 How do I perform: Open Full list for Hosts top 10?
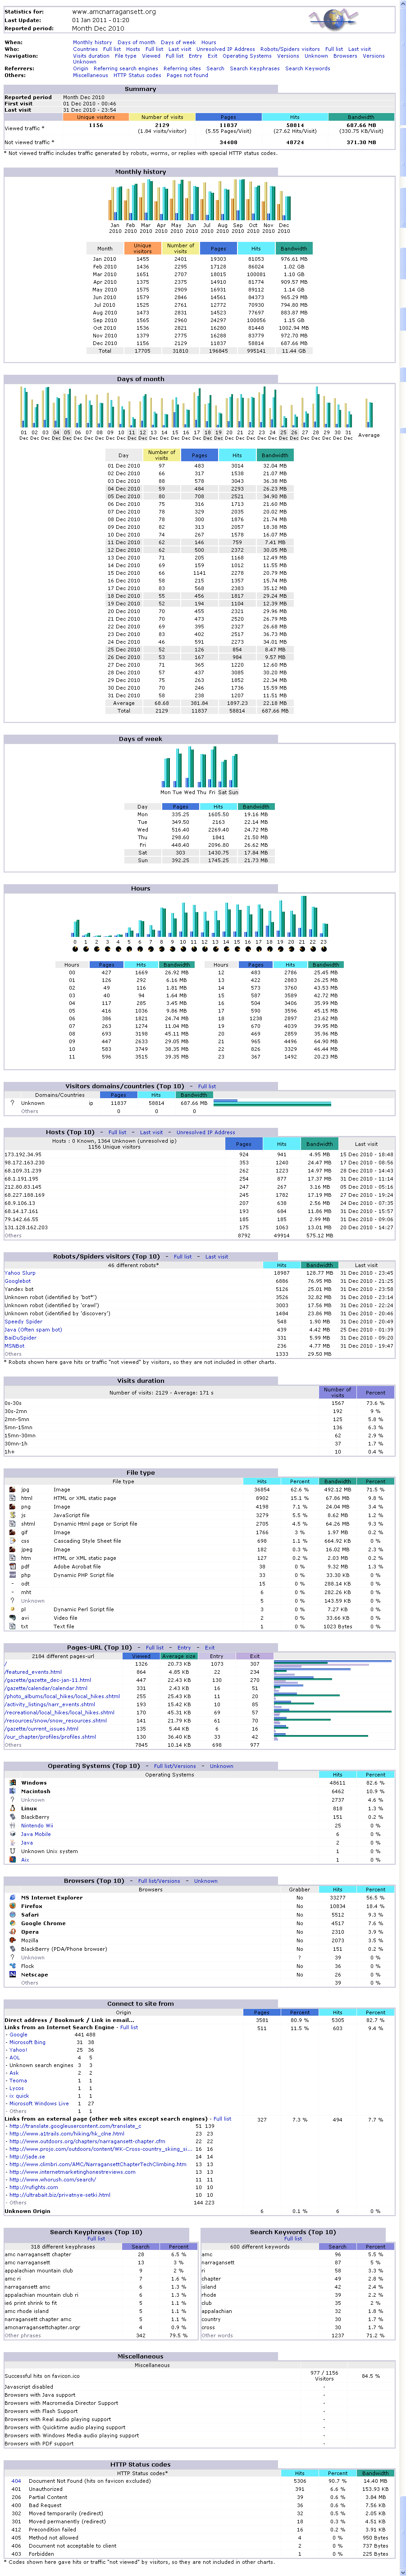pyautogui.click(x=117, y=1133)
